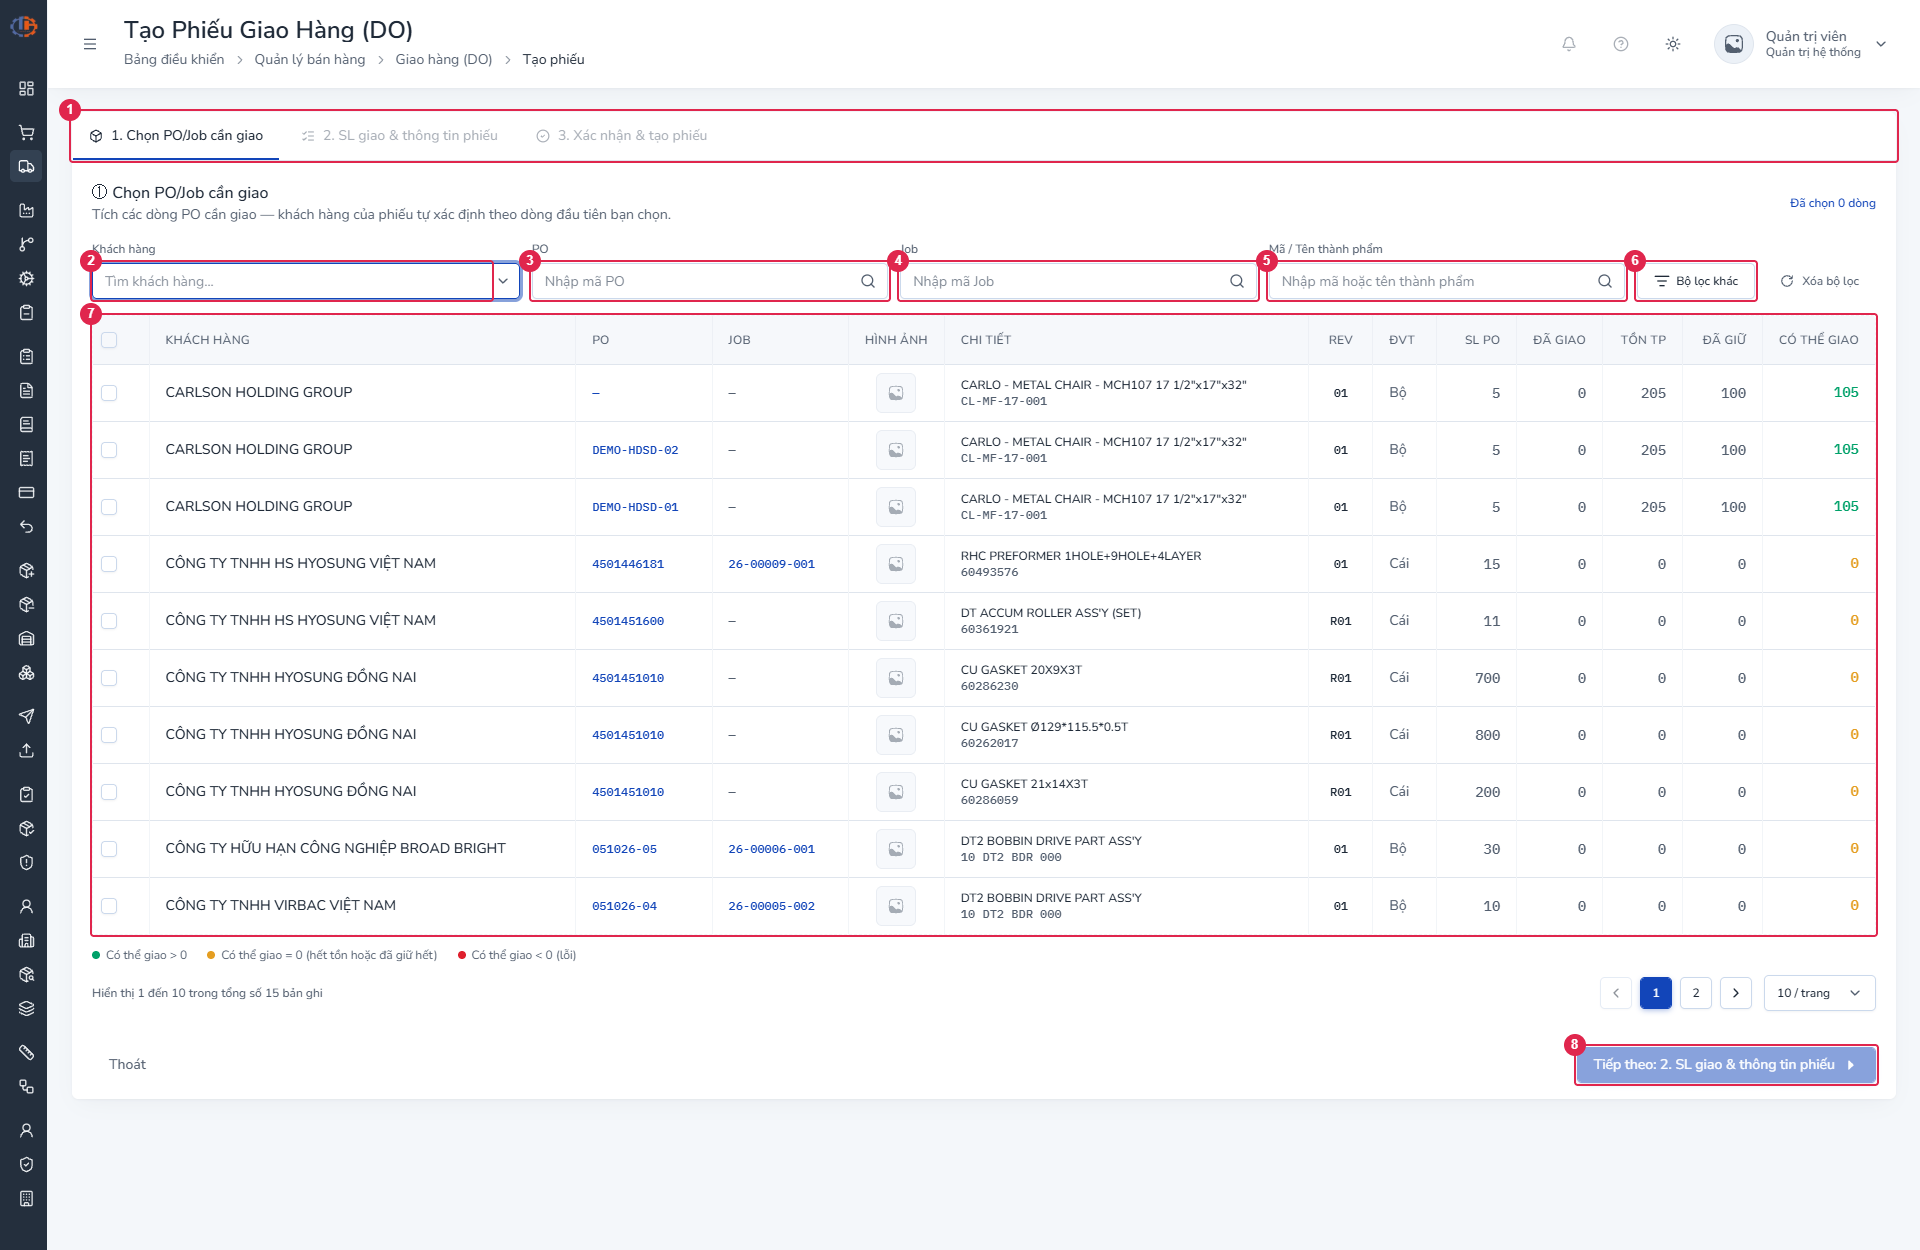Check the row with PO 4501446181

[x=109, y=564]
